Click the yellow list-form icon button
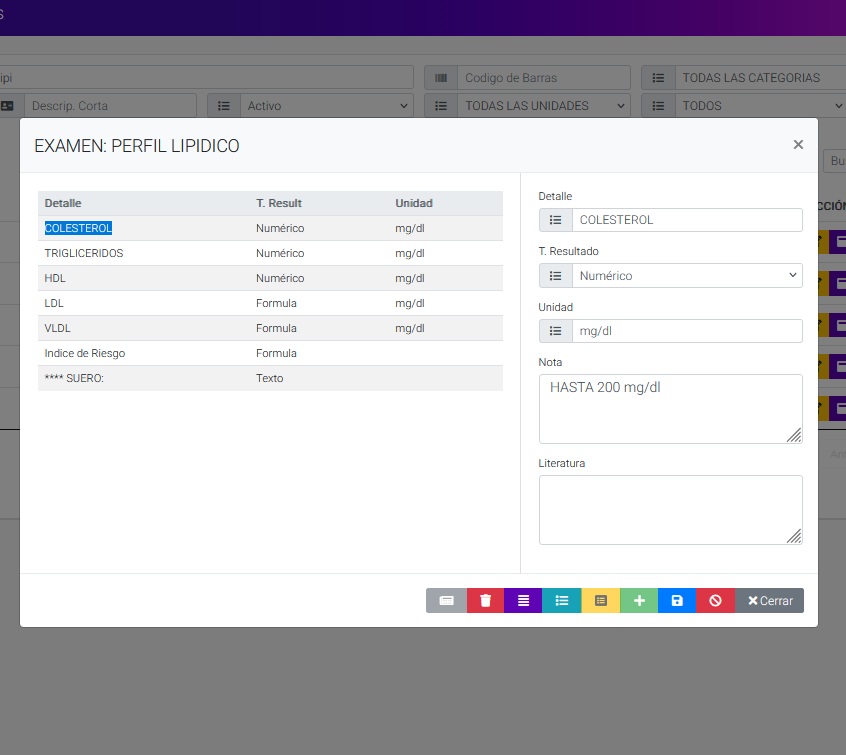This screenshot has height=755, width=846. click(601, 601)
